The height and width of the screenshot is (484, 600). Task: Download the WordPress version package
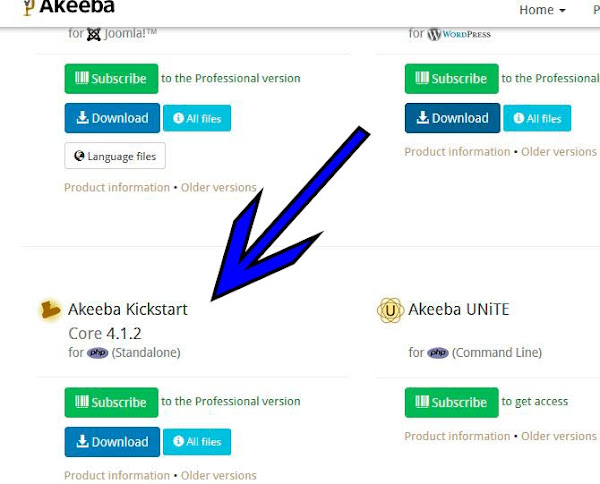click(452, 118)
